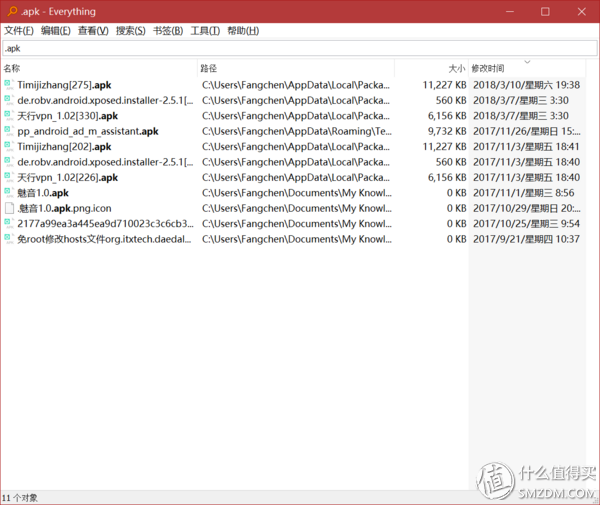Click the 9,732 KB size cell
600x505 pixels.
[x=447, y=131]
